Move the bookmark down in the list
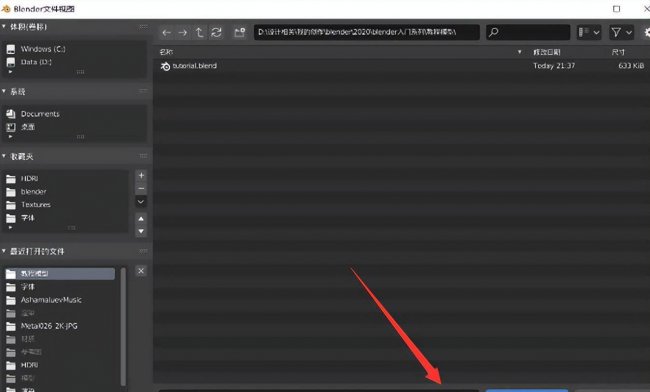Image resolution: width=650 pixels, height=392 pixels. (141, 231)
